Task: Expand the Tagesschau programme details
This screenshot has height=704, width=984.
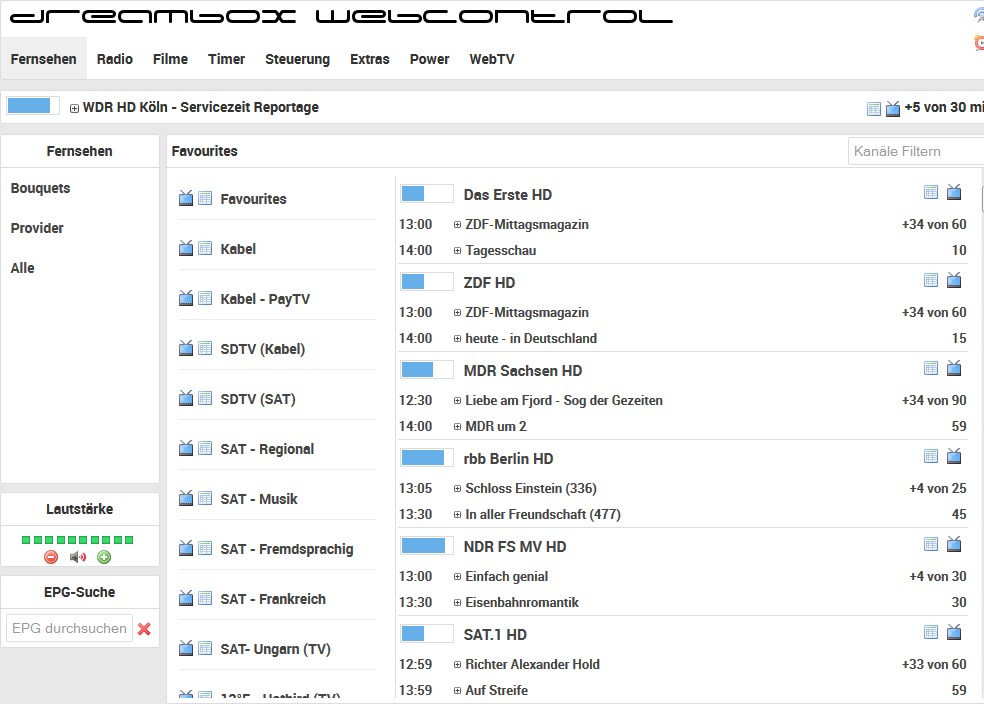Action: coord(458,251)
